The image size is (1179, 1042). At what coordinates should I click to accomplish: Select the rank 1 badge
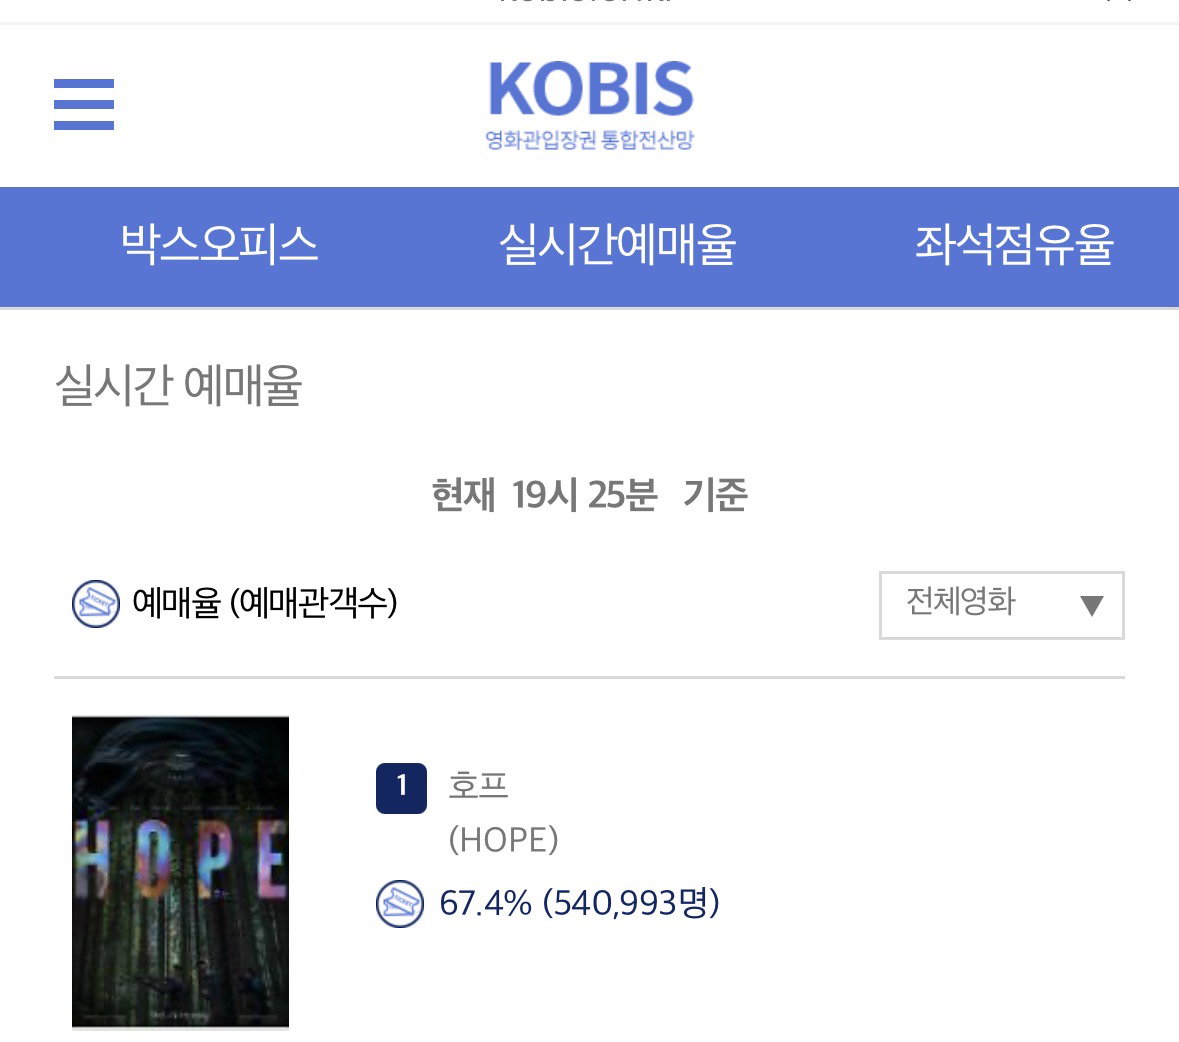(x=402, y=788)
